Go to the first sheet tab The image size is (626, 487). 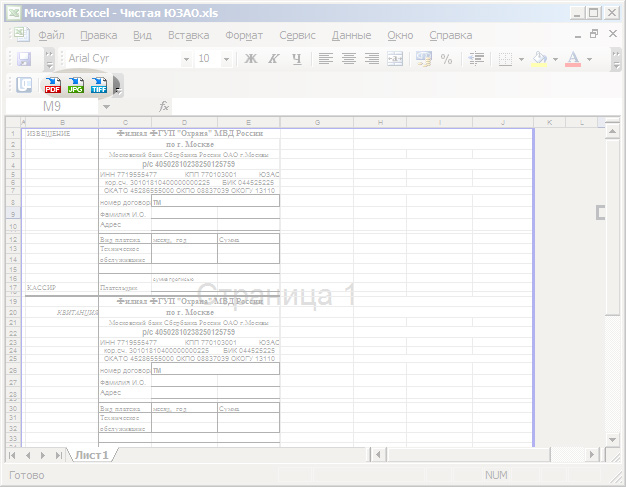tap(12, 455)
